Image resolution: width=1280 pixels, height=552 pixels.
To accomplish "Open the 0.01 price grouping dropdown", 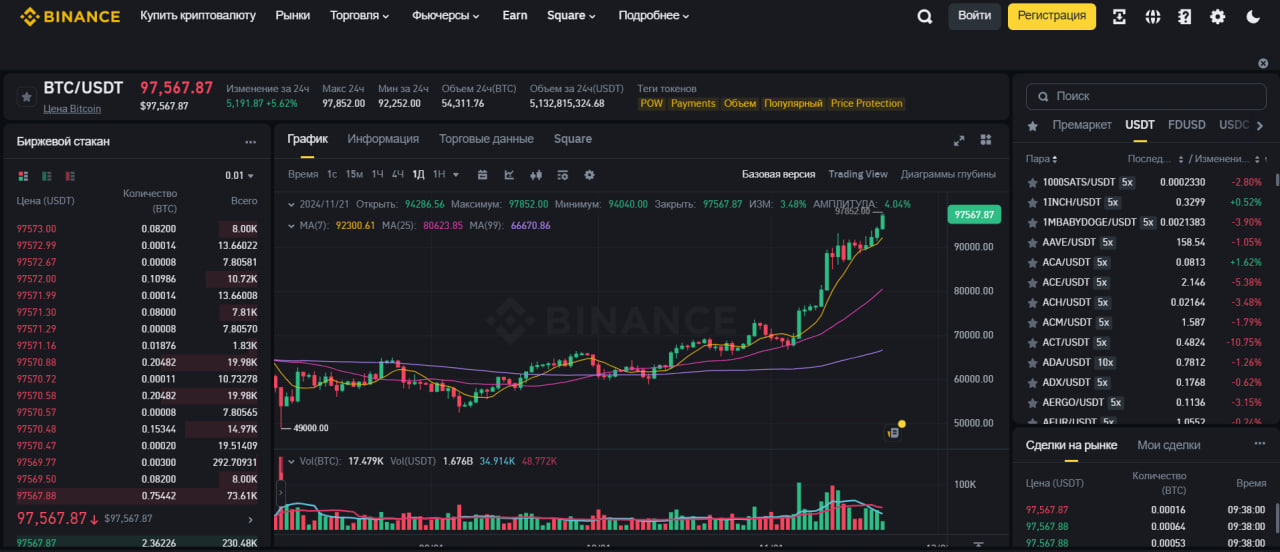I will (240, 176).
